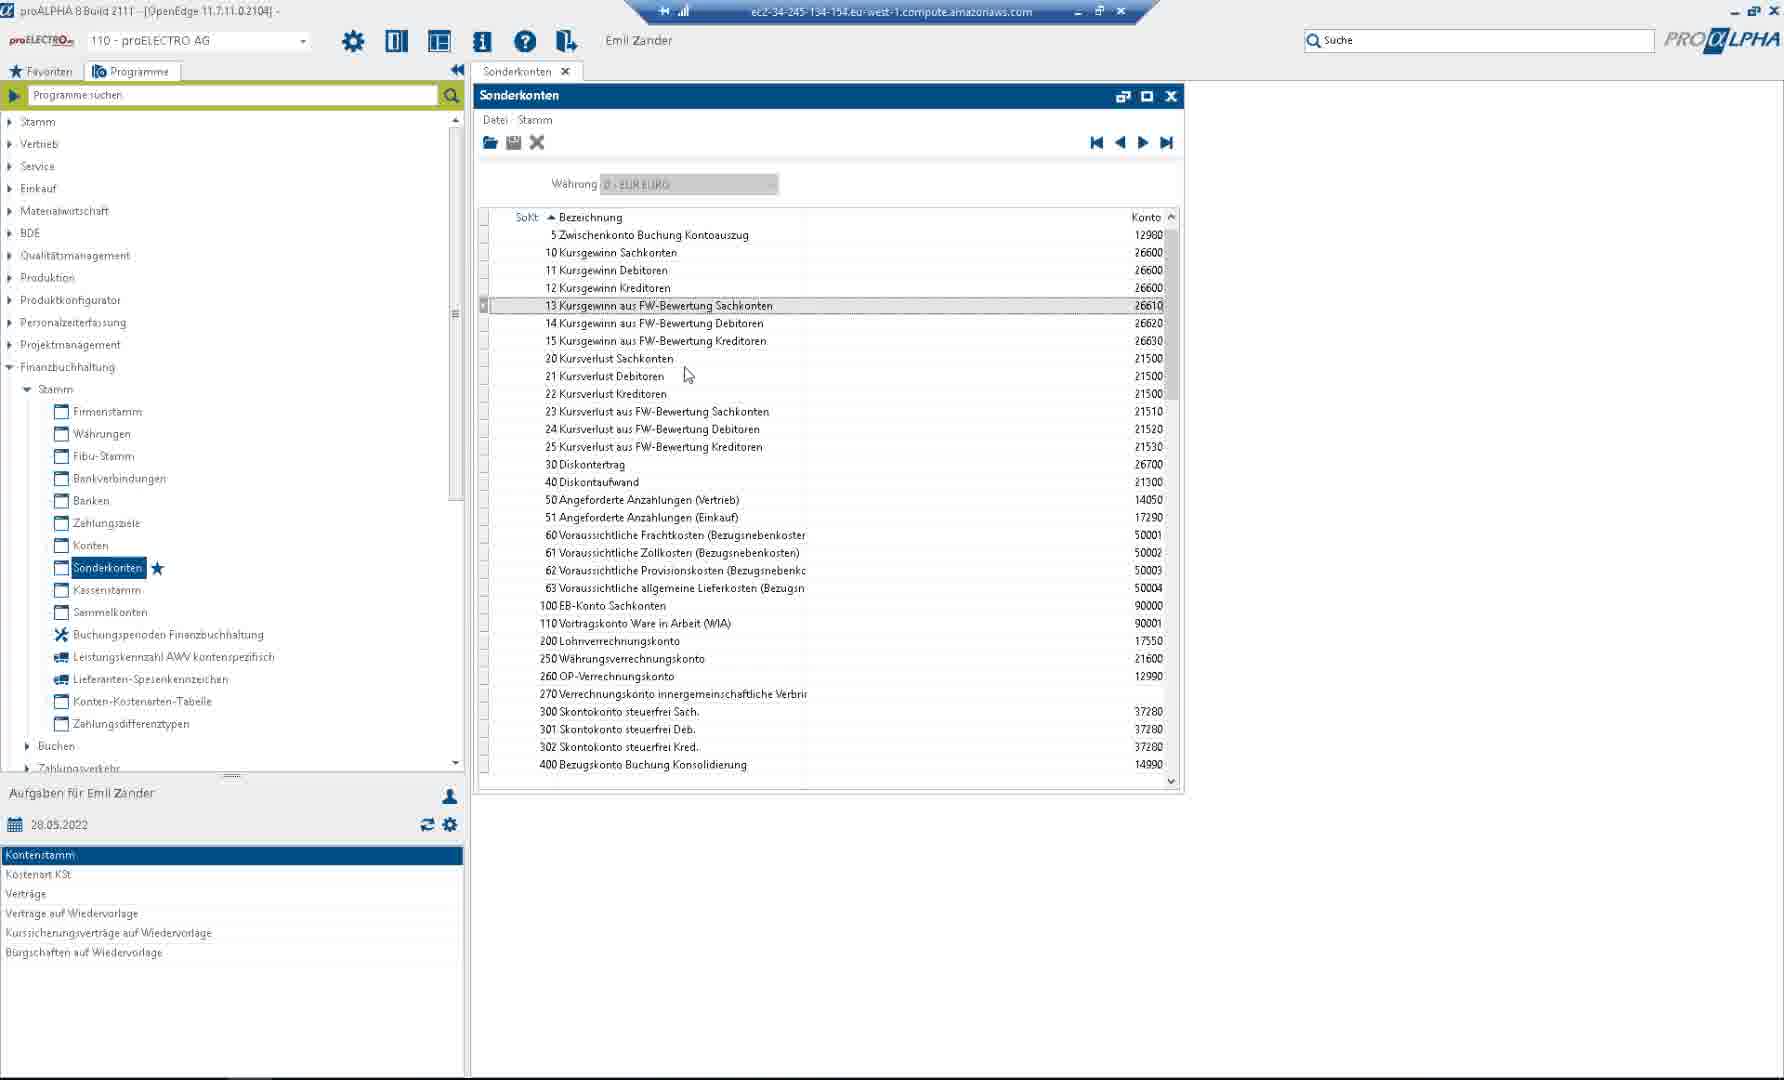Open the help question mark icon
The image size is (1784, 1080).
tap(525, 41)
